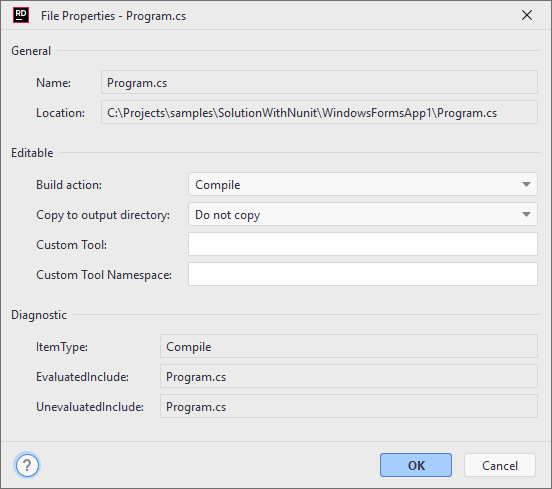The image size is (552, 489).
Task: Dismiss dialog with the Cancel button
Action: 500,465
